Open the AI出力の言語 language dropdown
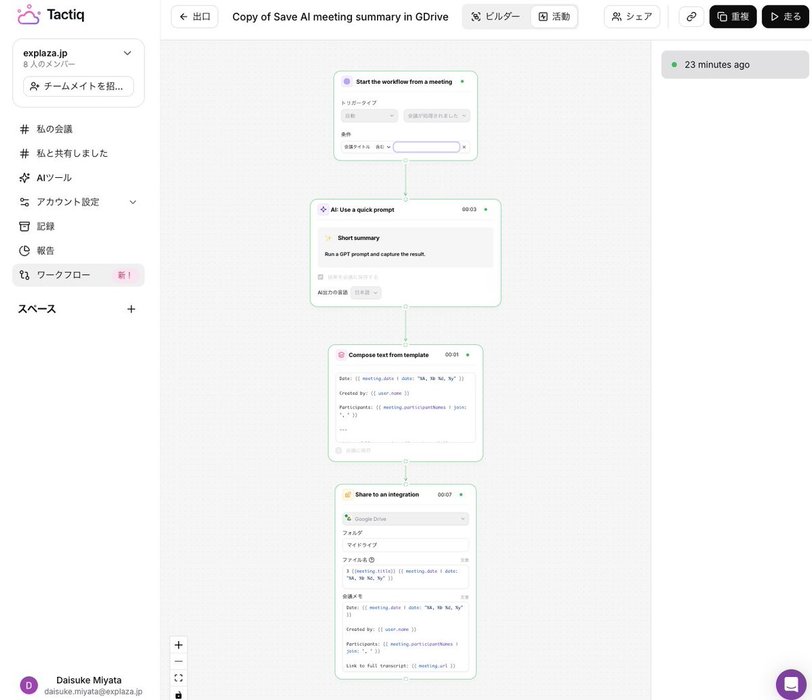 click(366, 293)
